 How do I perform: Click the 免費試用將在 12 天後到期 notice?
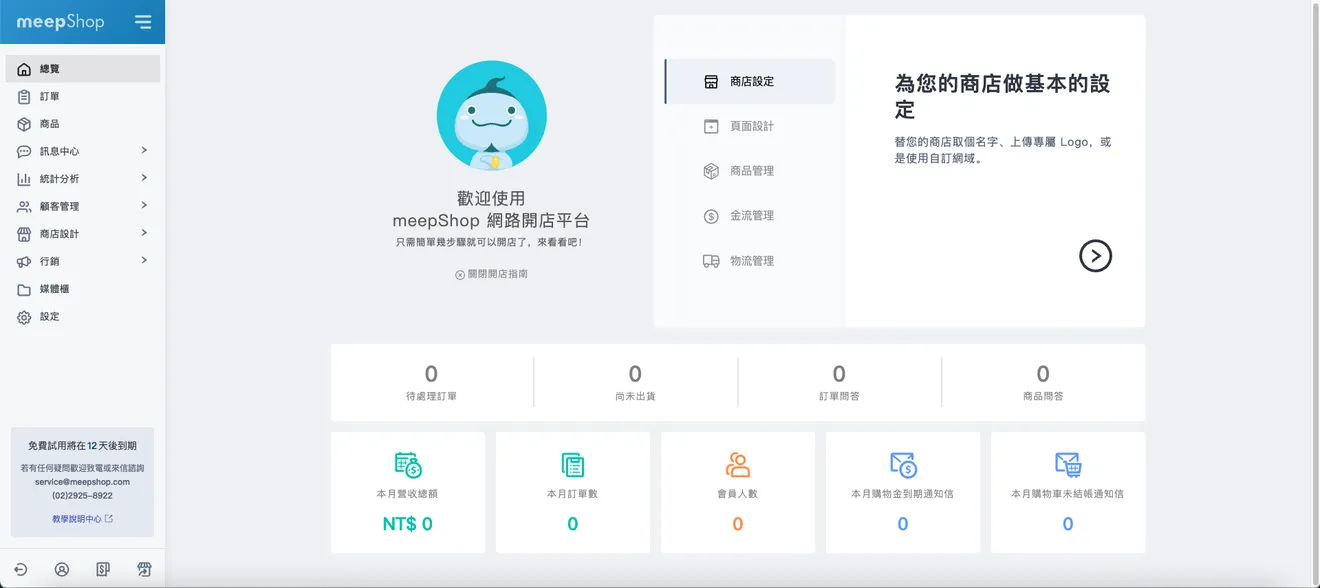tap(82, 446)
